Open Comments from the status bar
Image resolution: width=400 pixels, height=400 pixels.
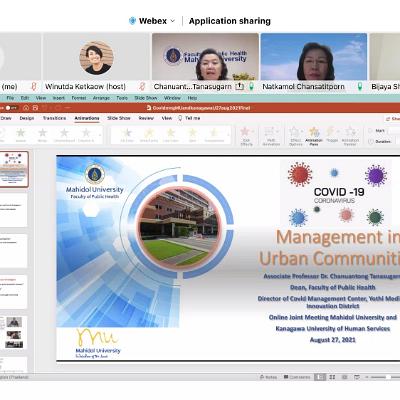[x=297, y=377]
